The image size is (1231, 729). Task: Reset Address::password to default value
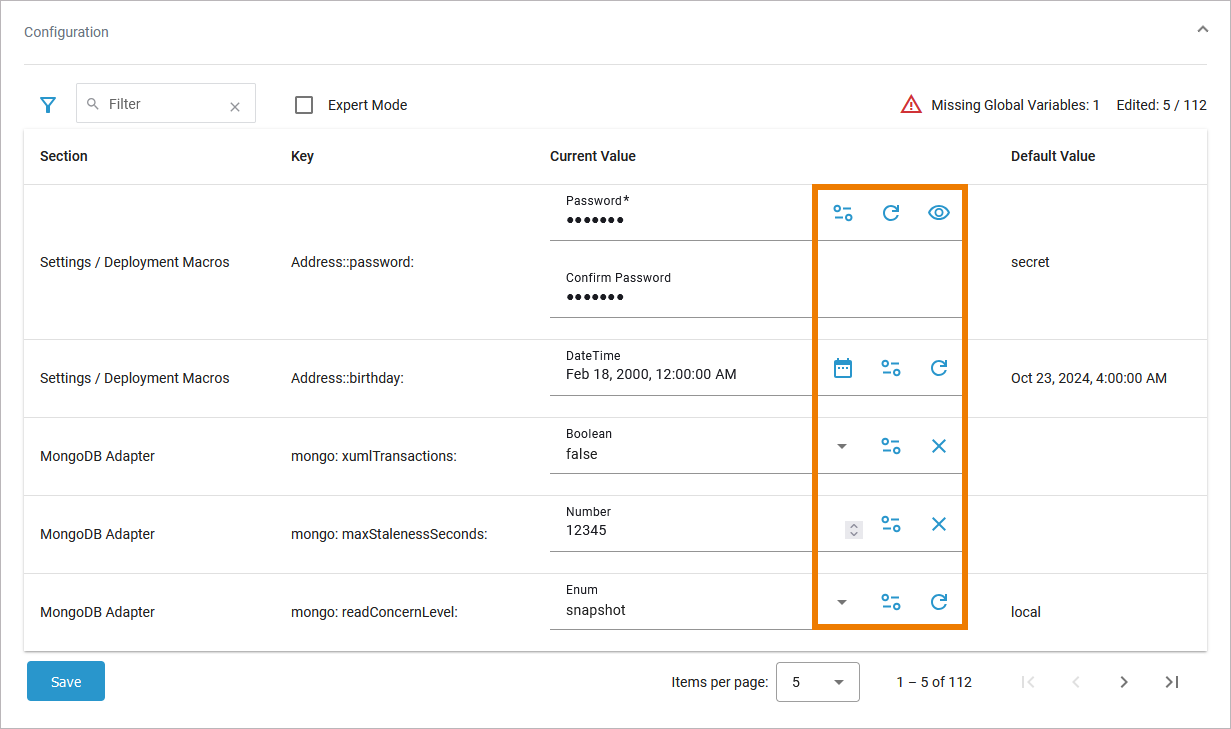[x=890, y=213]
